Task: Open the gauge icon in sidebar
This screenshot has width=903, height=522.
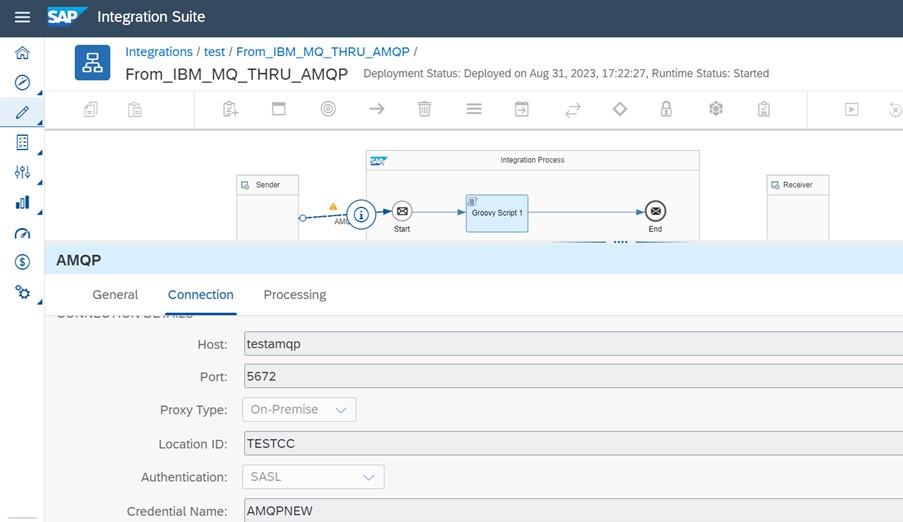Action: pos(22,233)
